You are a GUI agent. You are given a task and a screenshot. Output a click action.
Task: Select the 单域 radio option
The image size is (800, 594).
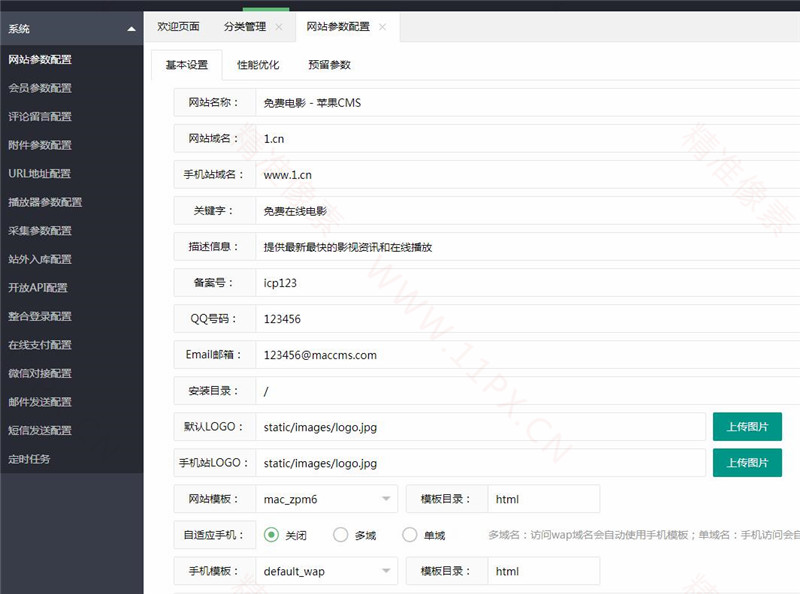(410, 534)
